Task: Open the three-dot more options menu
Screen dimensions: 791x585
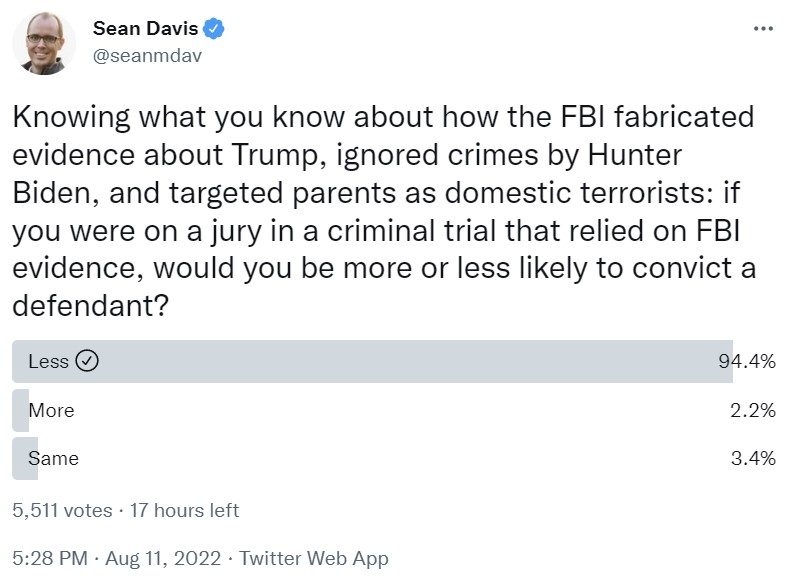Action: point(763,29)
